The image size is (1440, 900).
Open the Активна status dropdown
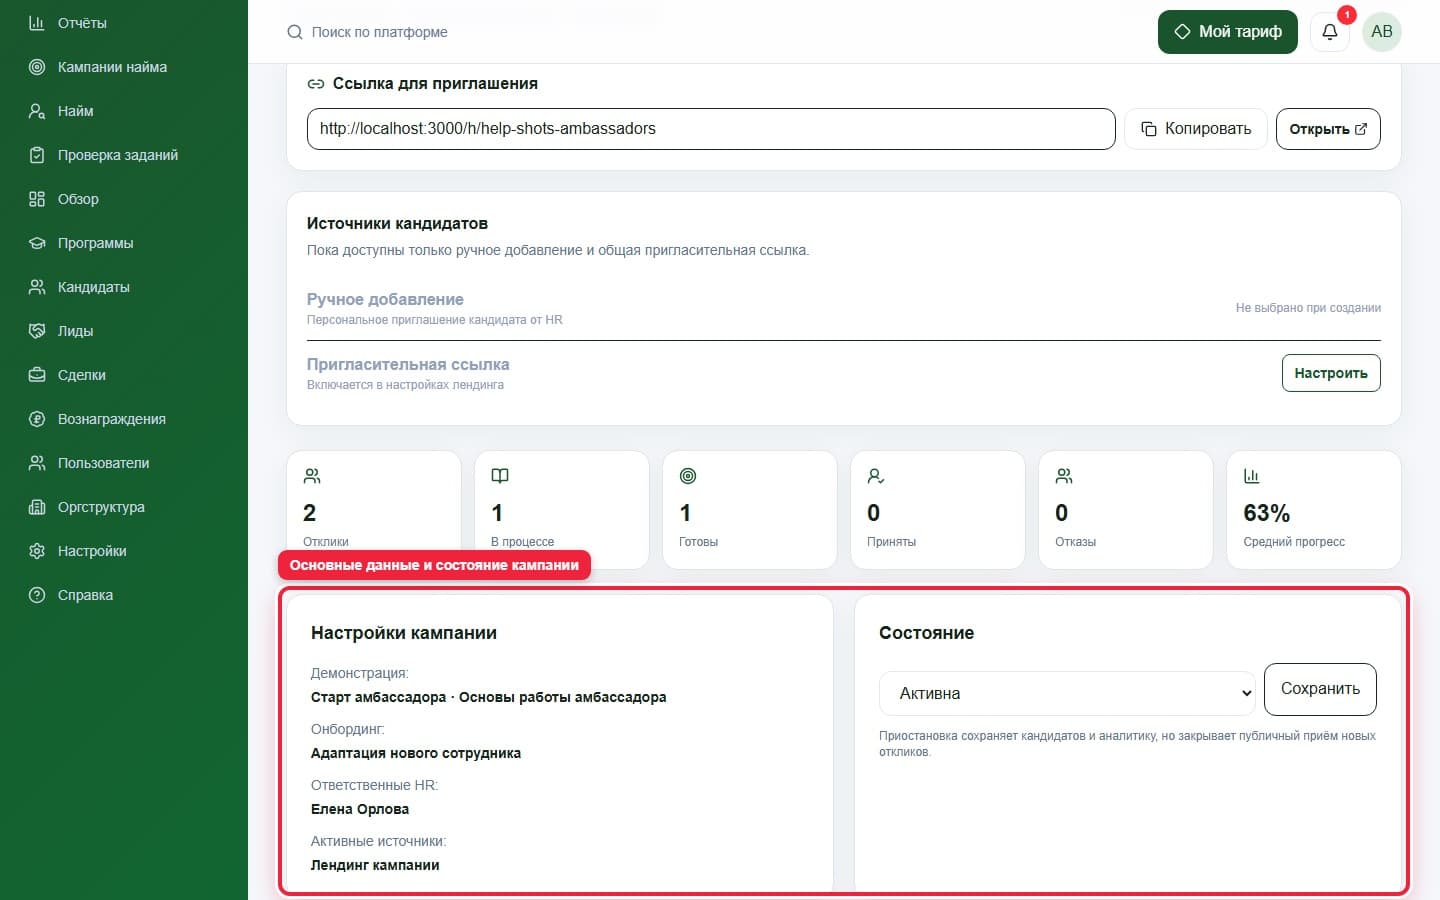(x=1067, y=693)
